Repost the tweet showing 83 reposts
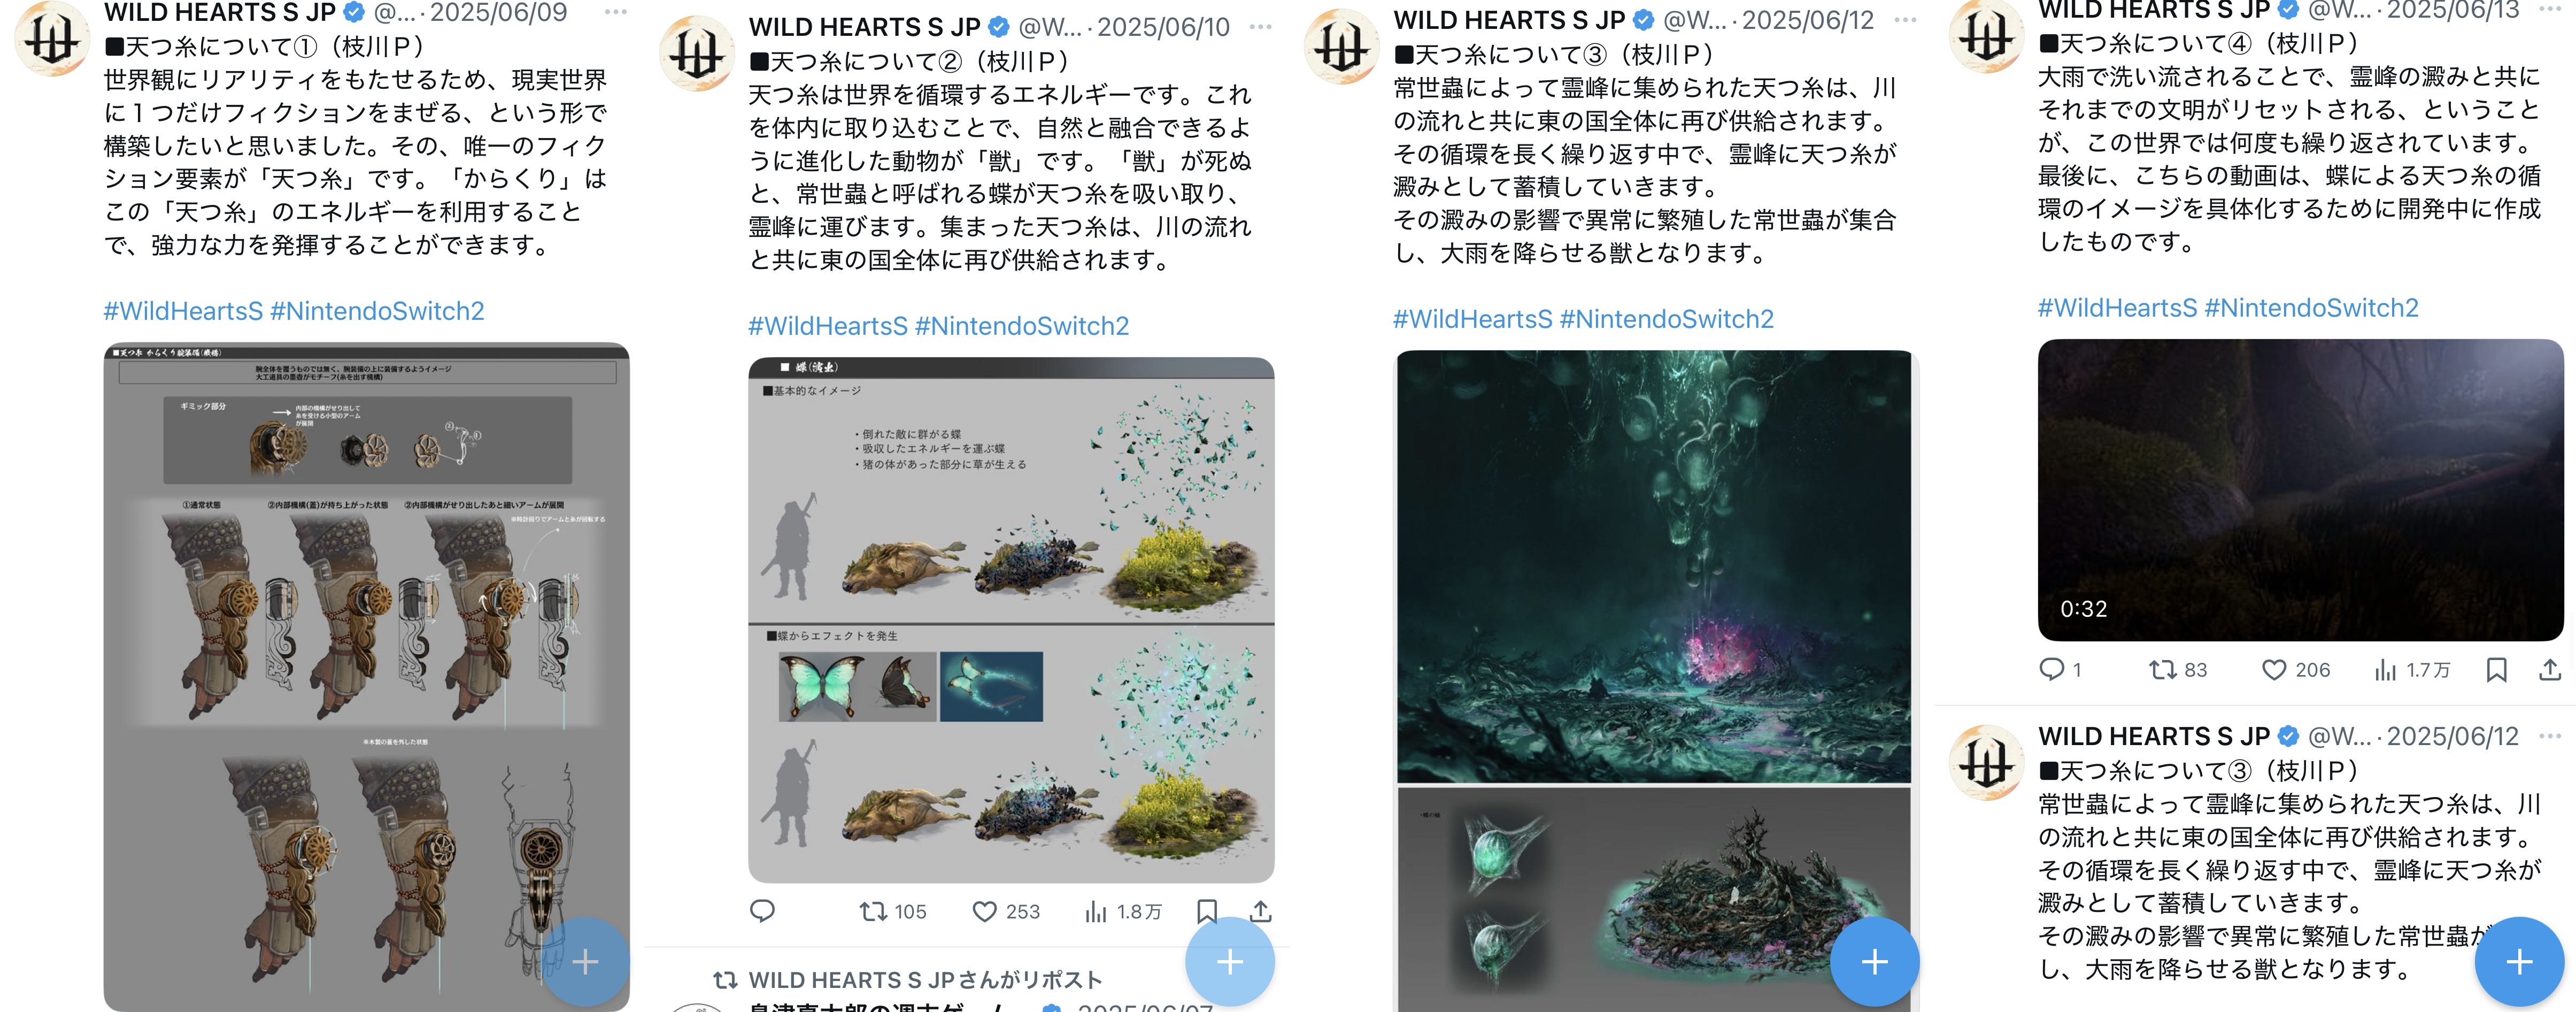2576x1012 pixels. click(2178, 669)
